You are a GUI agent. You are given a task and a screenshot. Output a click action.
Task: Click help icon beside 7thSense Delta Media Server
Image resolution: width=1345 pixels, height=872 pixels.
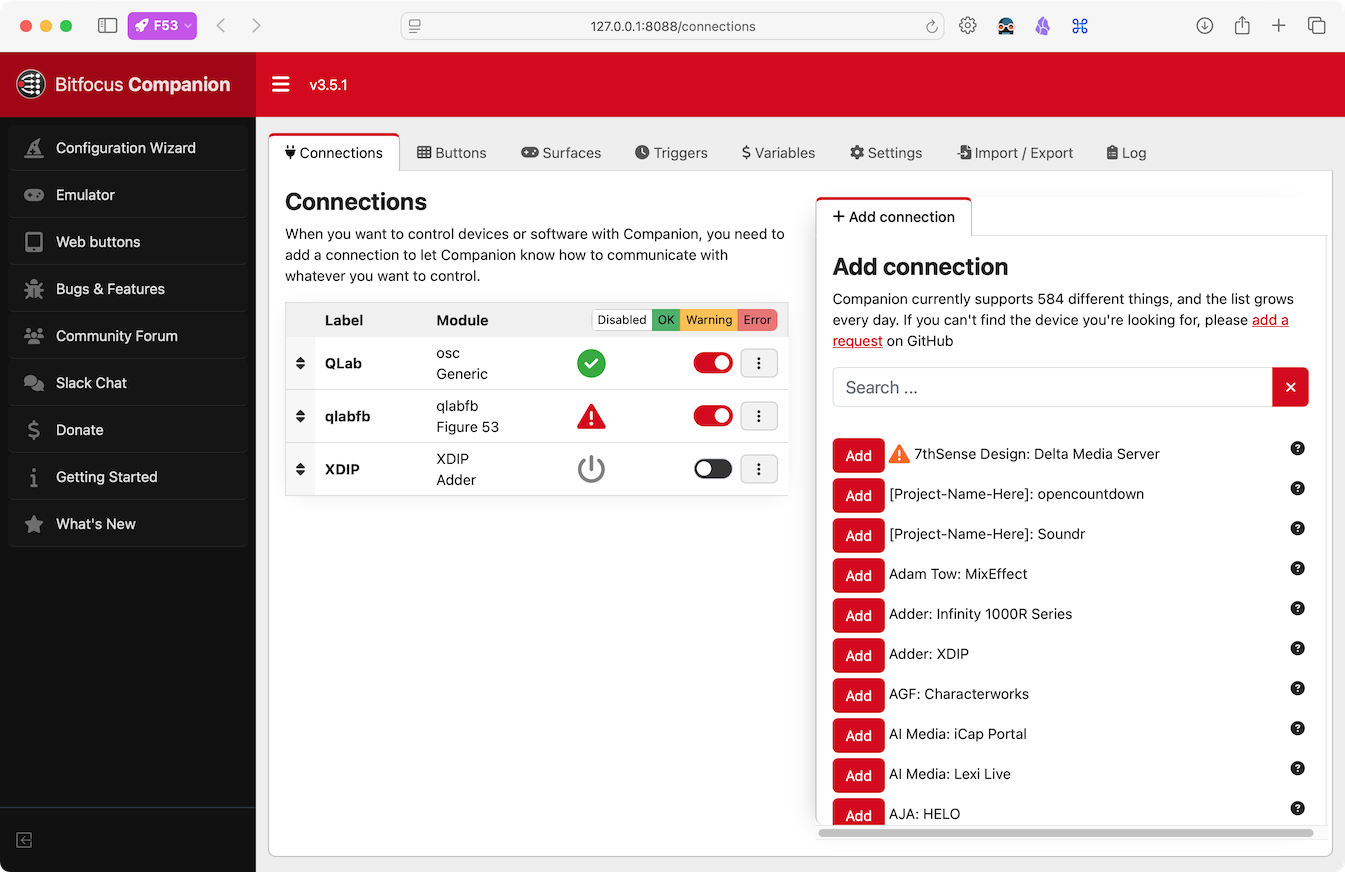[x=1297, y=448]
